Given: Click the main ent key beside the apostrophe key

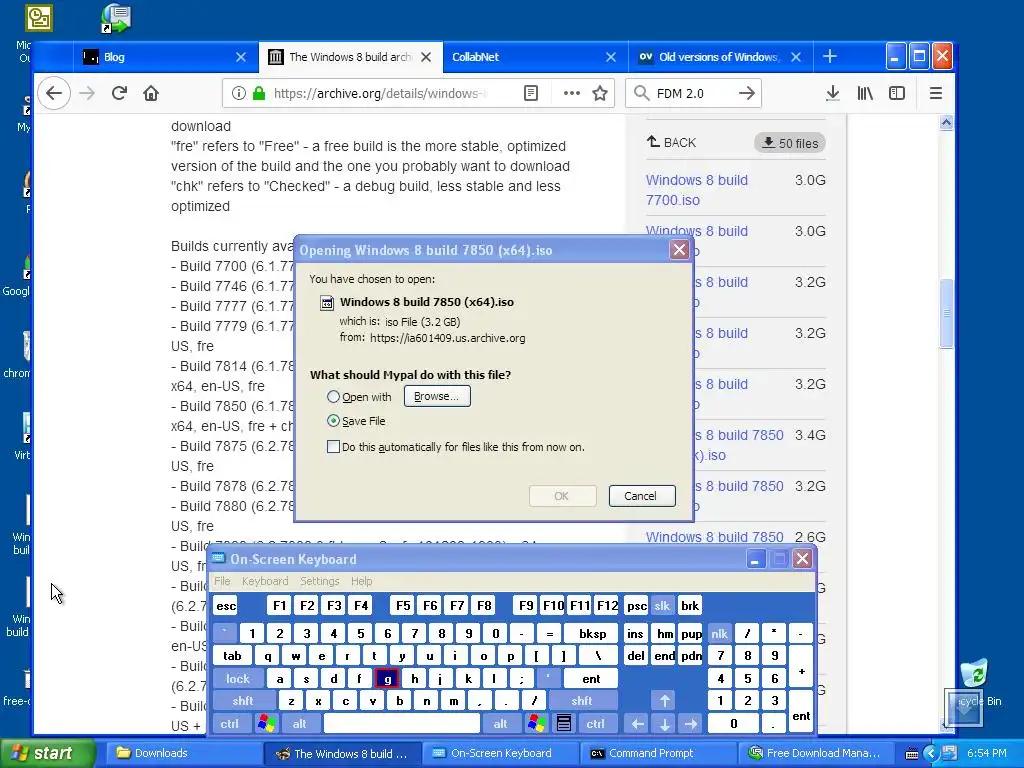Looking at the screenshot, I should [591, 679].
